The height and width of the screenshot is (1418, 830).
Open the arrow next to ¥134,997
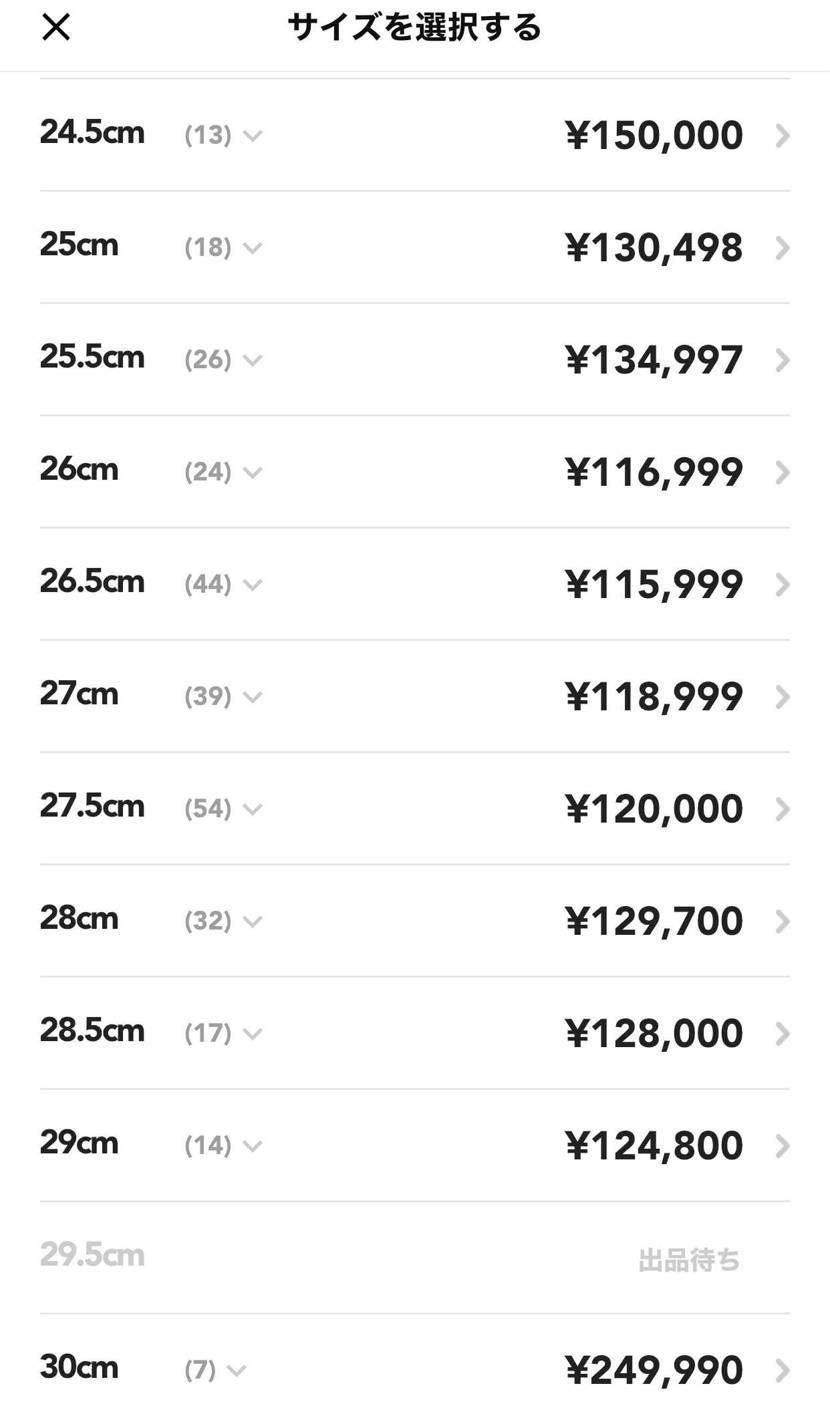coord(783,360)
